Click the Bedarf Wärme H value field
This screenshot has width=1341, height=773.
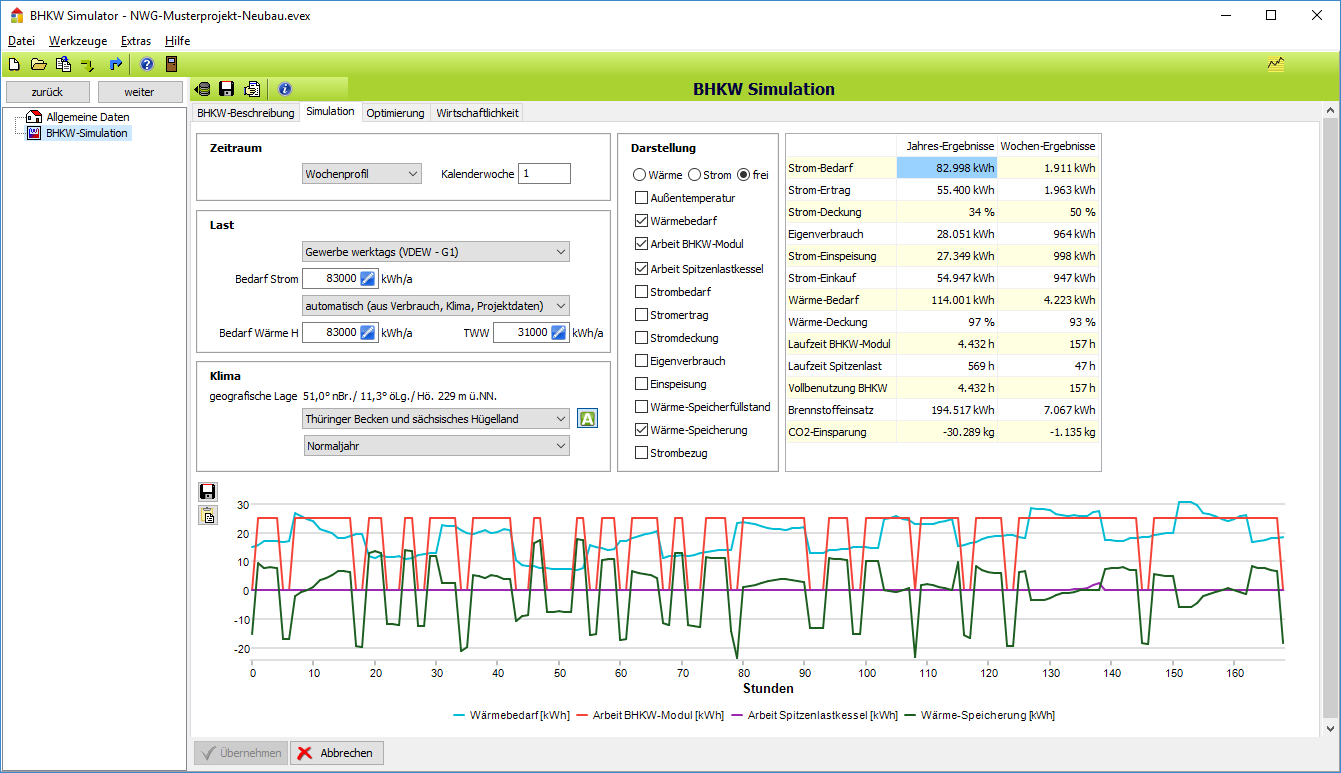pos(330,333)
